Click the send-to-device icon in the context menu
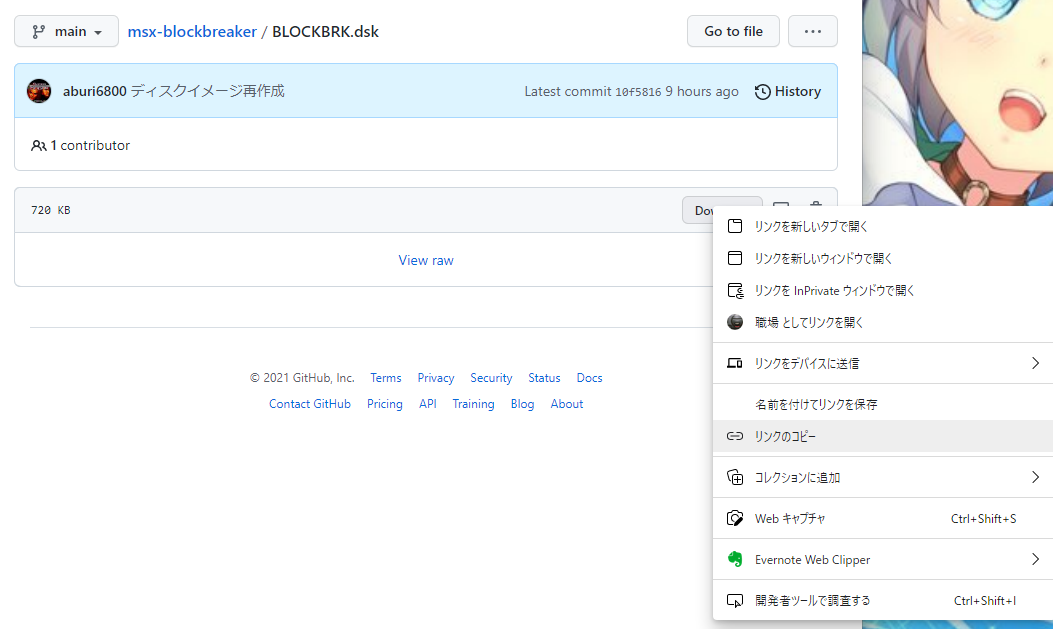This screenshot has height=629, width=1053. (x=735, y=363)
